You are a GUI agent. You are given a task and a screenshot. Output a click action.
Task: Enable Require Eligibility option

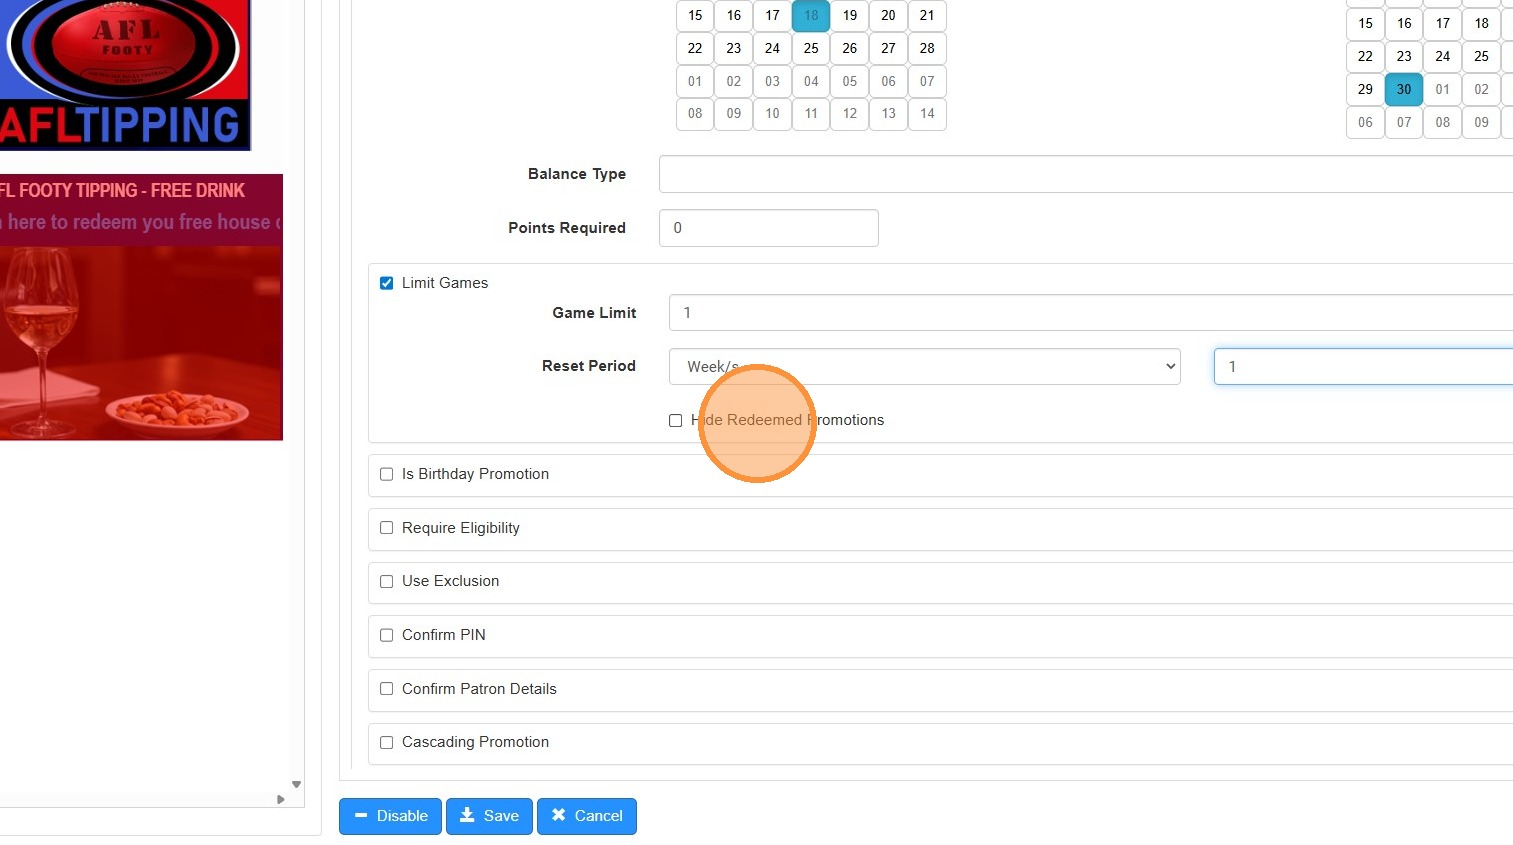(387, 528)
